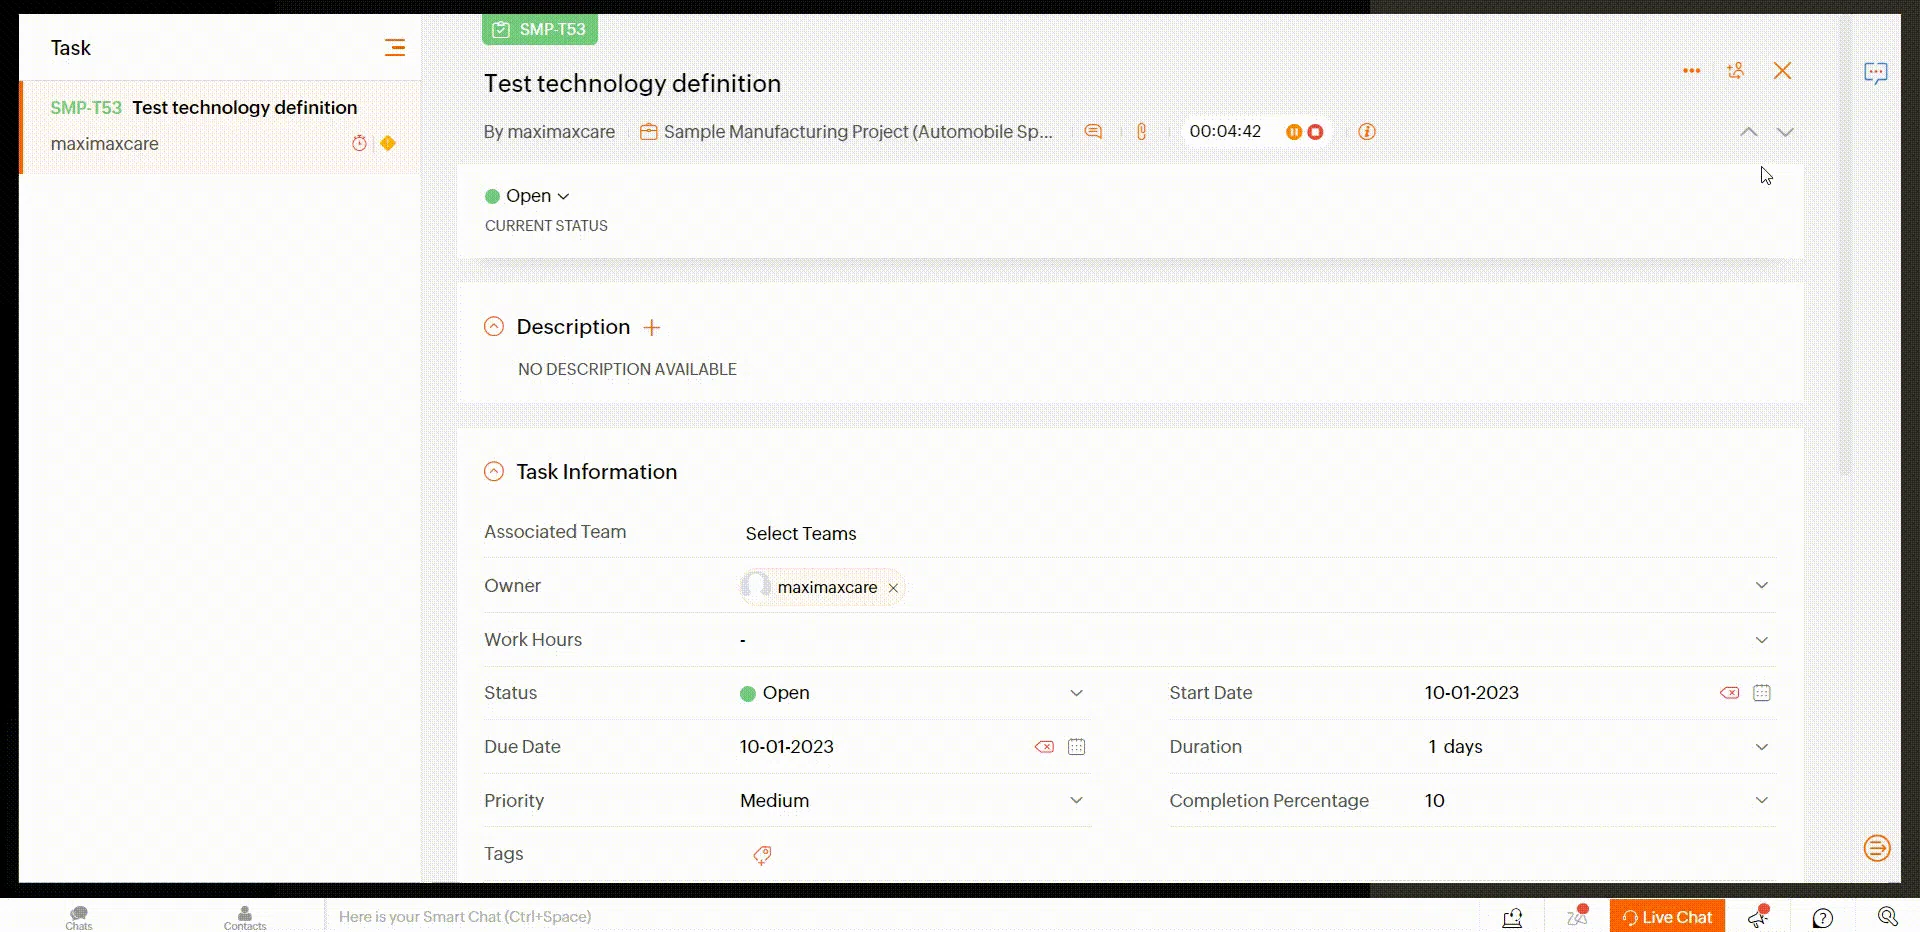Image resolution: width=1920 pixels, height=932 pixels.
Task: Remove maximaxcare from Owner field
Action: (x=893, y=588)
